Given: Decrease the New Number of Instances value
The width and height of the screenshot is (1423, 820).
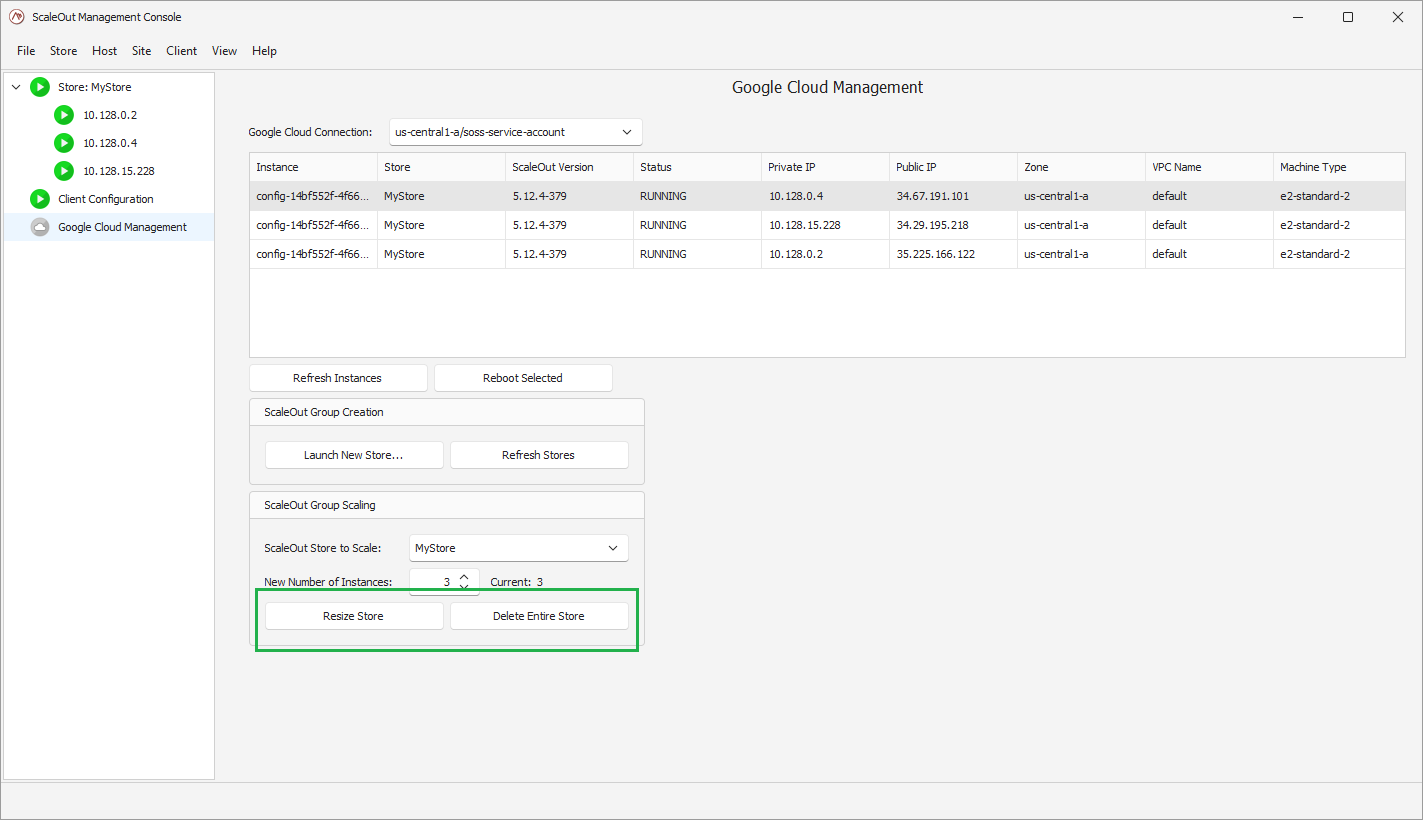Looking at the screenshot, I should click(464, 587).
